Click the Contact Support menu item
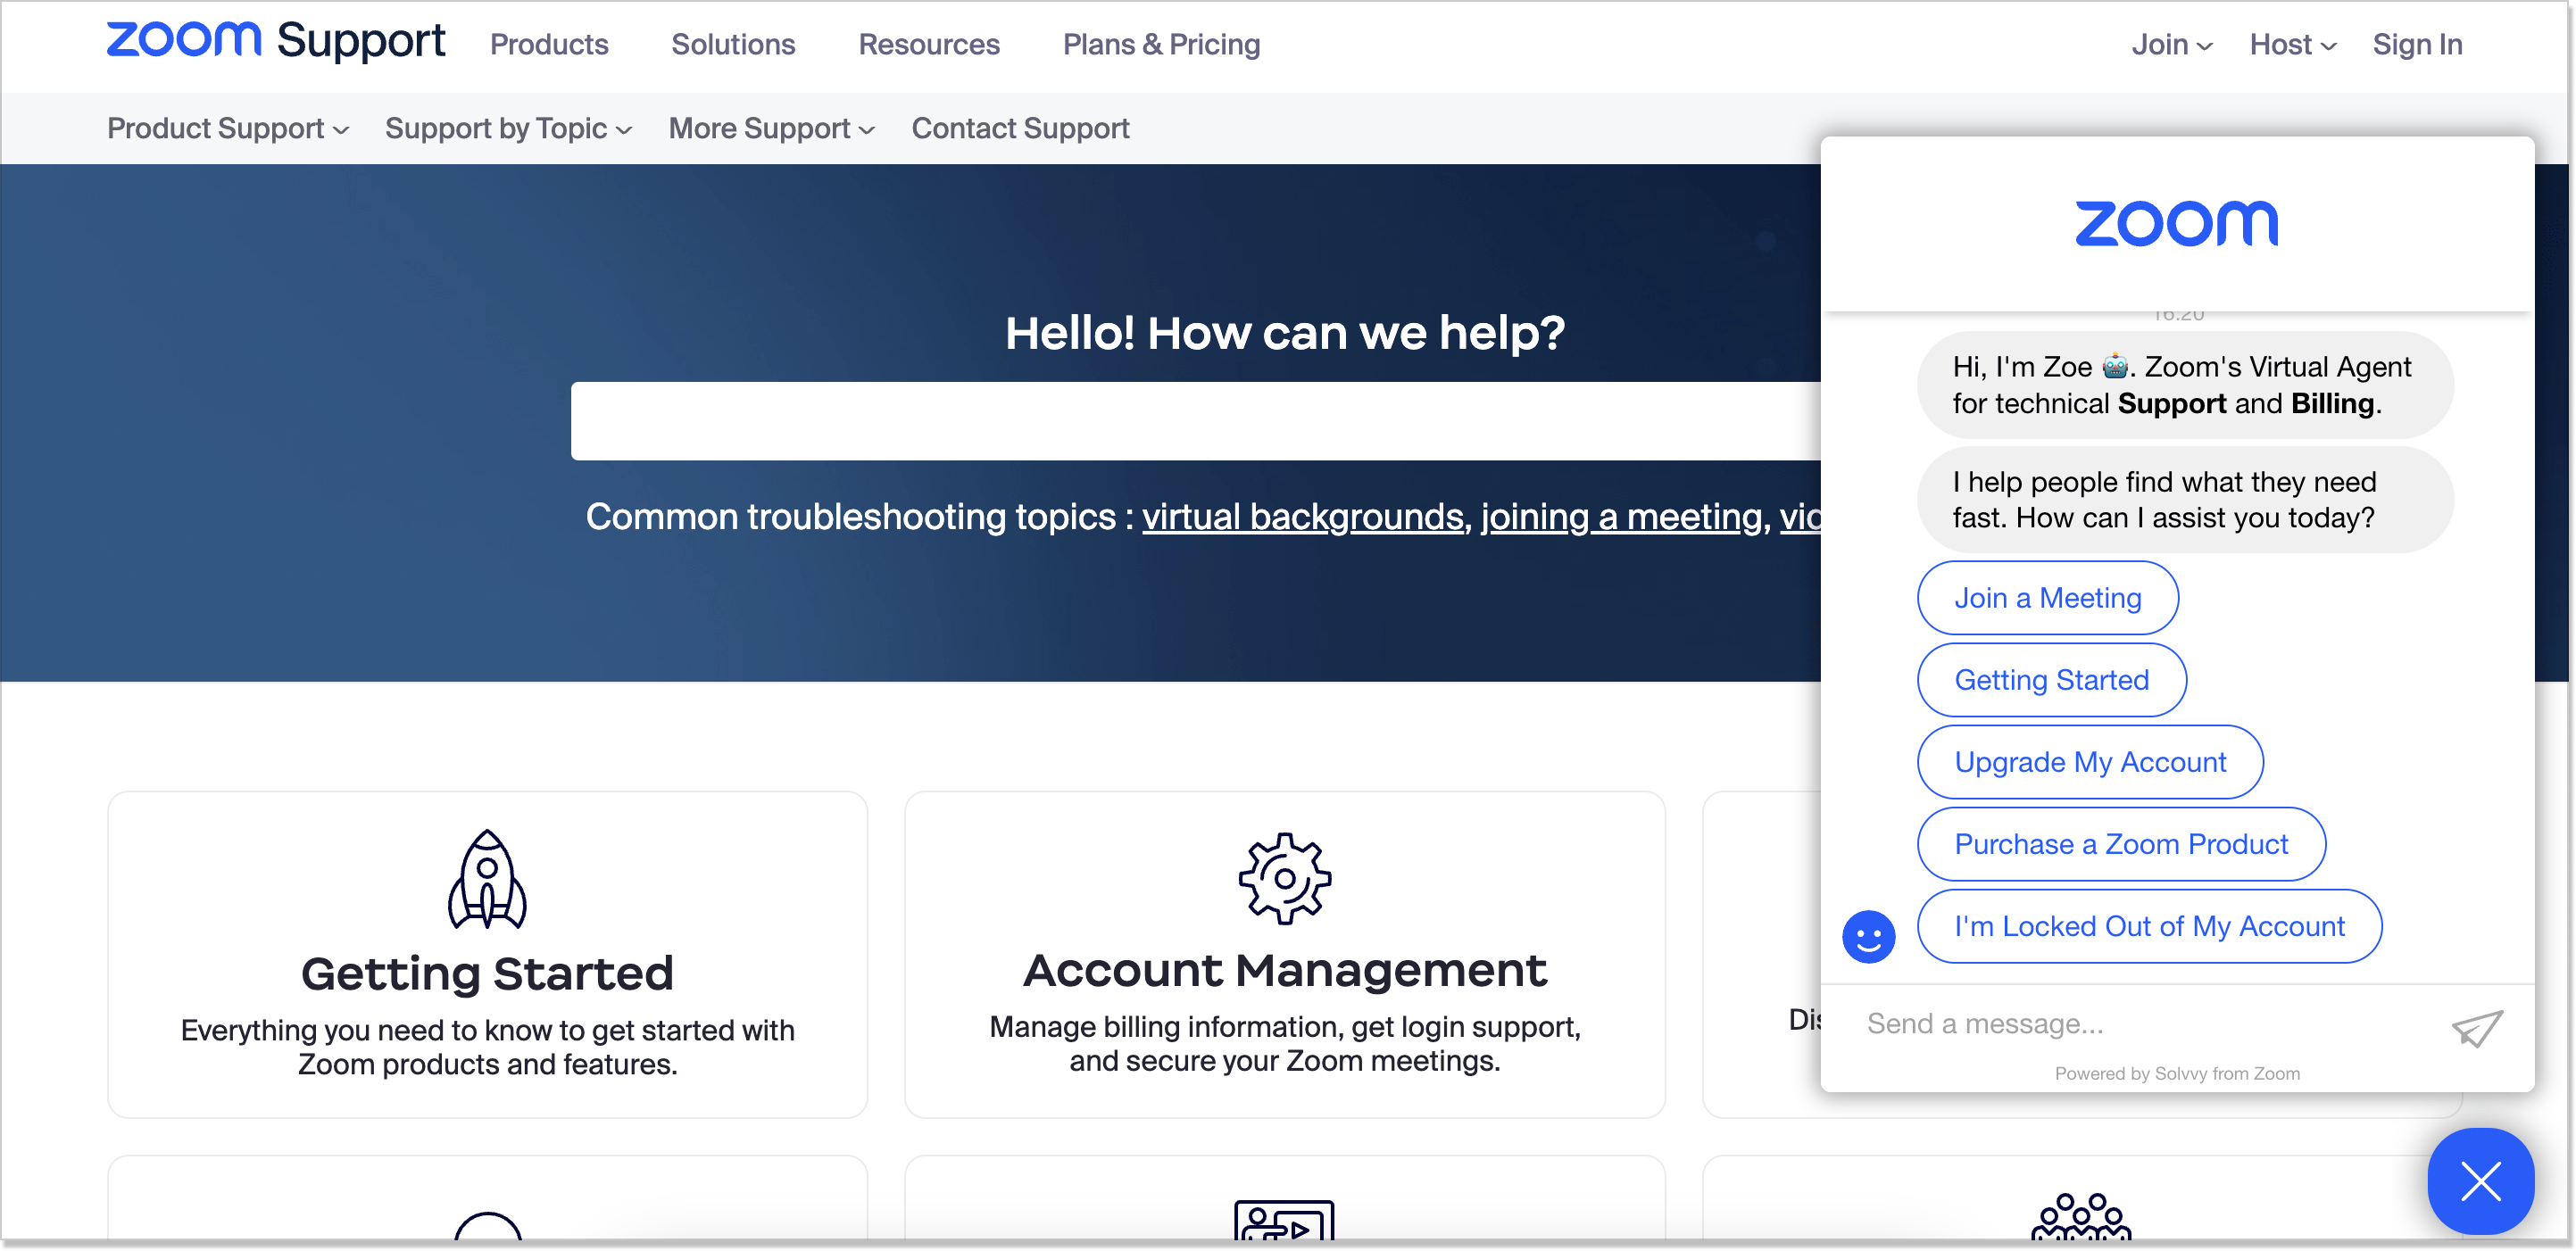 point(1020,128)
